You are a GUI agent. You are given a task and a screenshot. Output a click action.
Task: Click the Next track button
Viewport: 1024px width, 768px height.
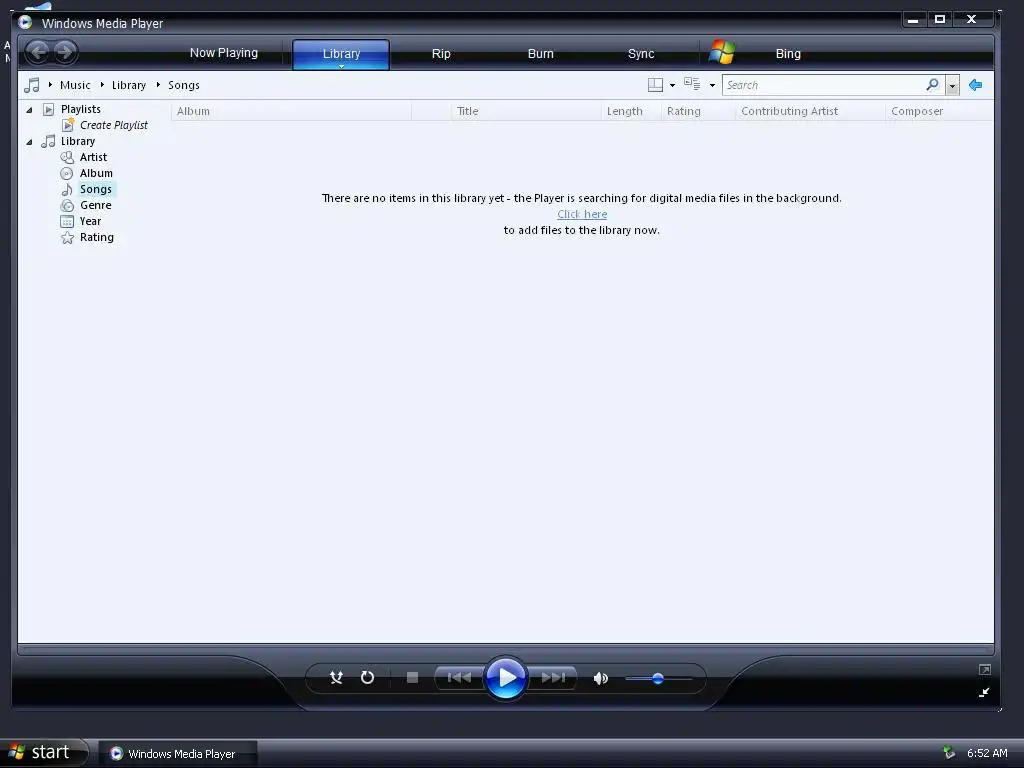pos(552,678)
